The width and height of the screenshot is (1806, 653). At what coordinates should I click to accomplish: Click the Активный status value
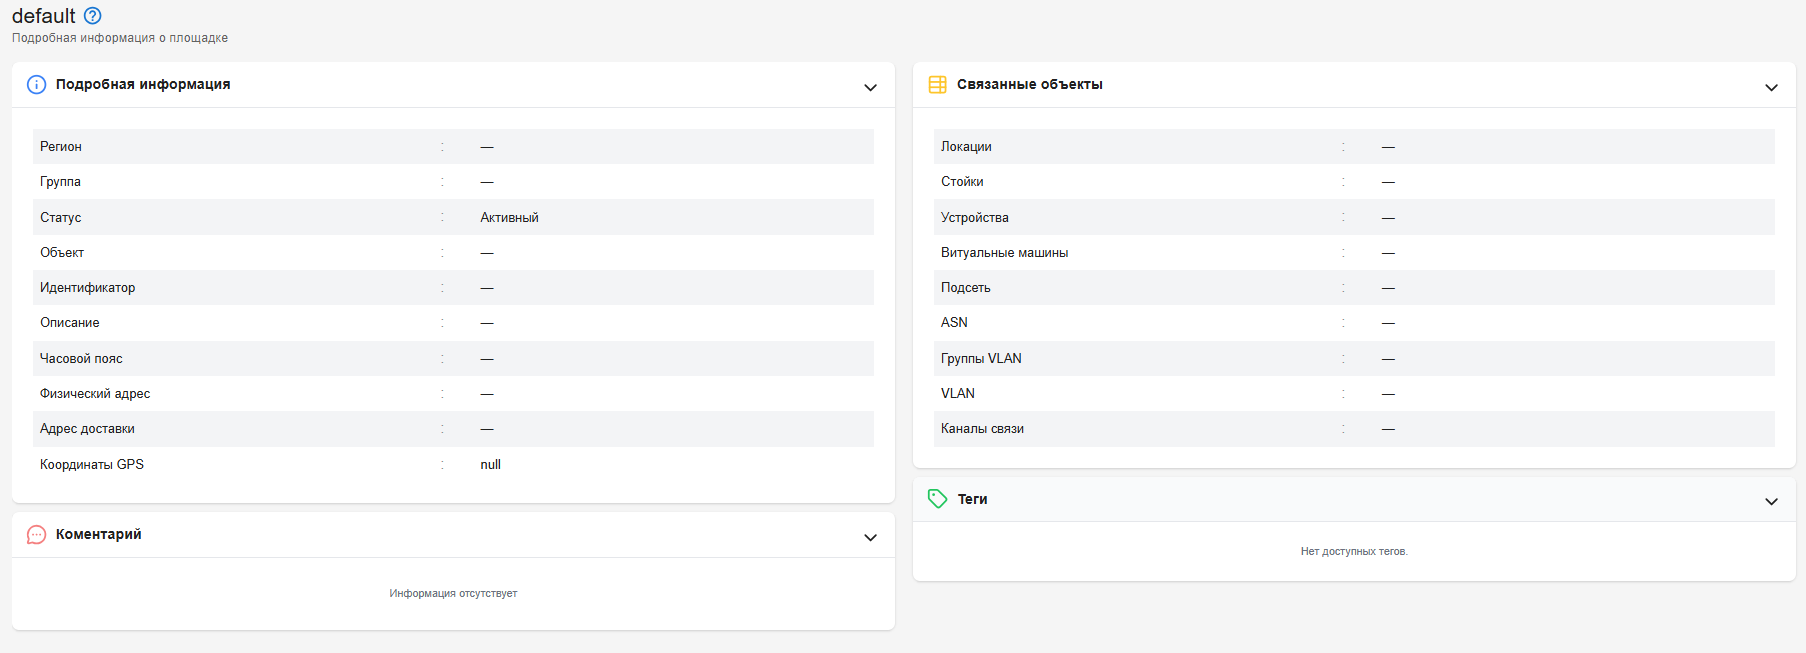(509, 217)
